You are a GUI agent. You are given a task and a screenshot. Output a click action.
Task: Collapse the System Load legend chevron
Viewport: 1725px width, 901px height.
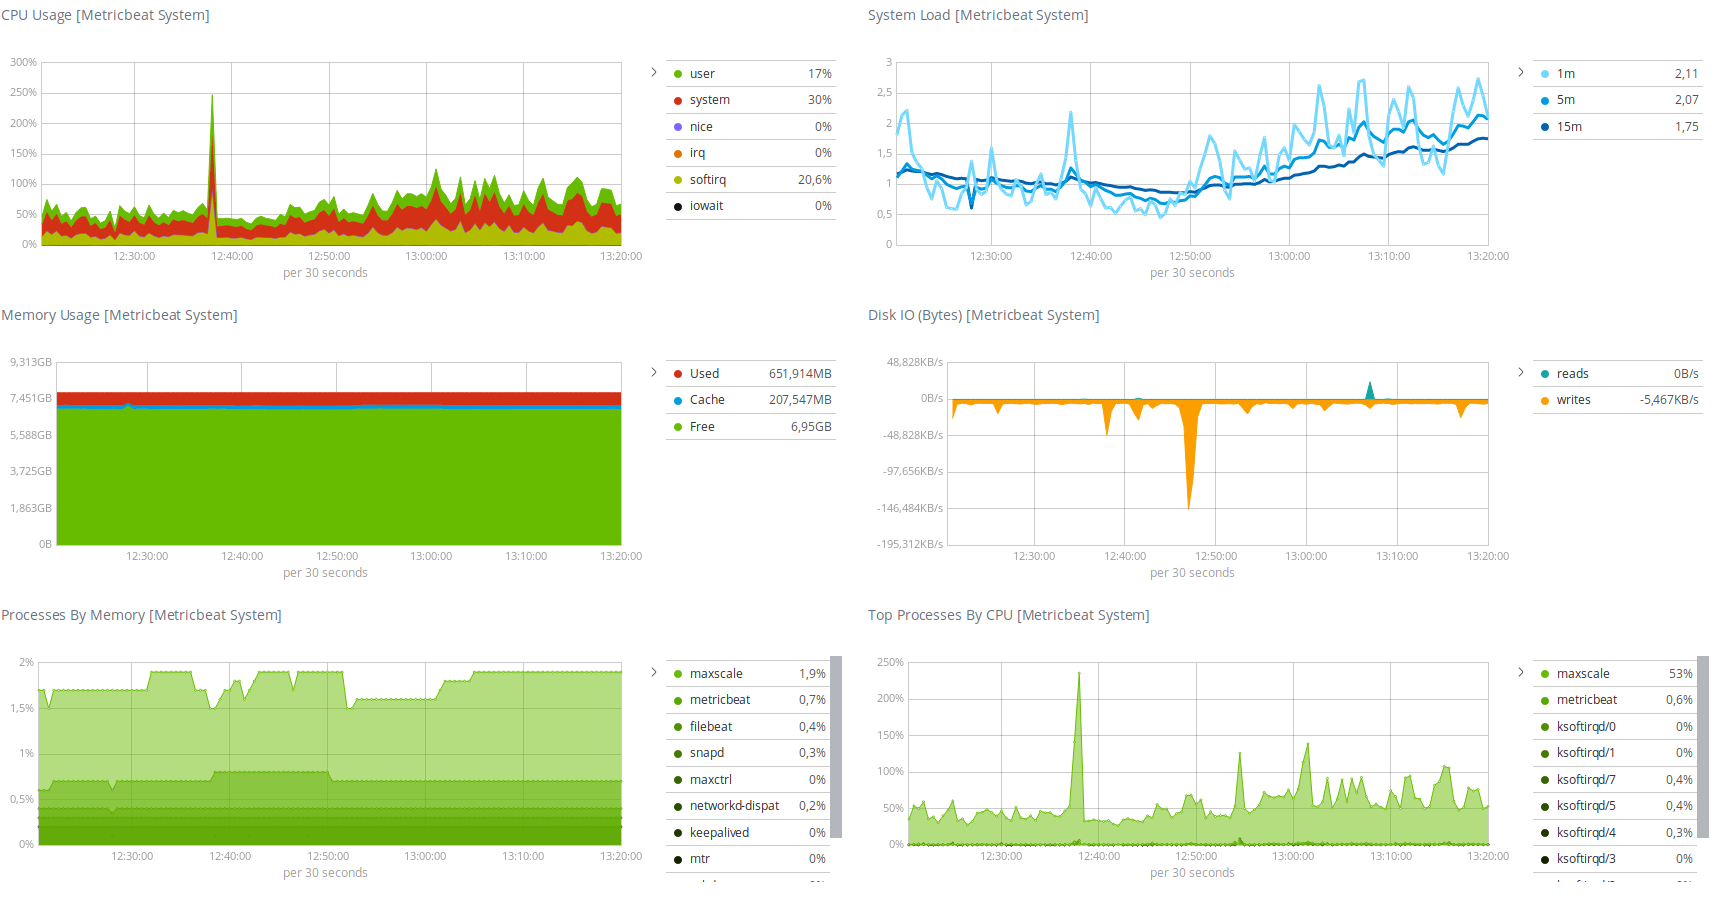click(x=1521, y=72)
